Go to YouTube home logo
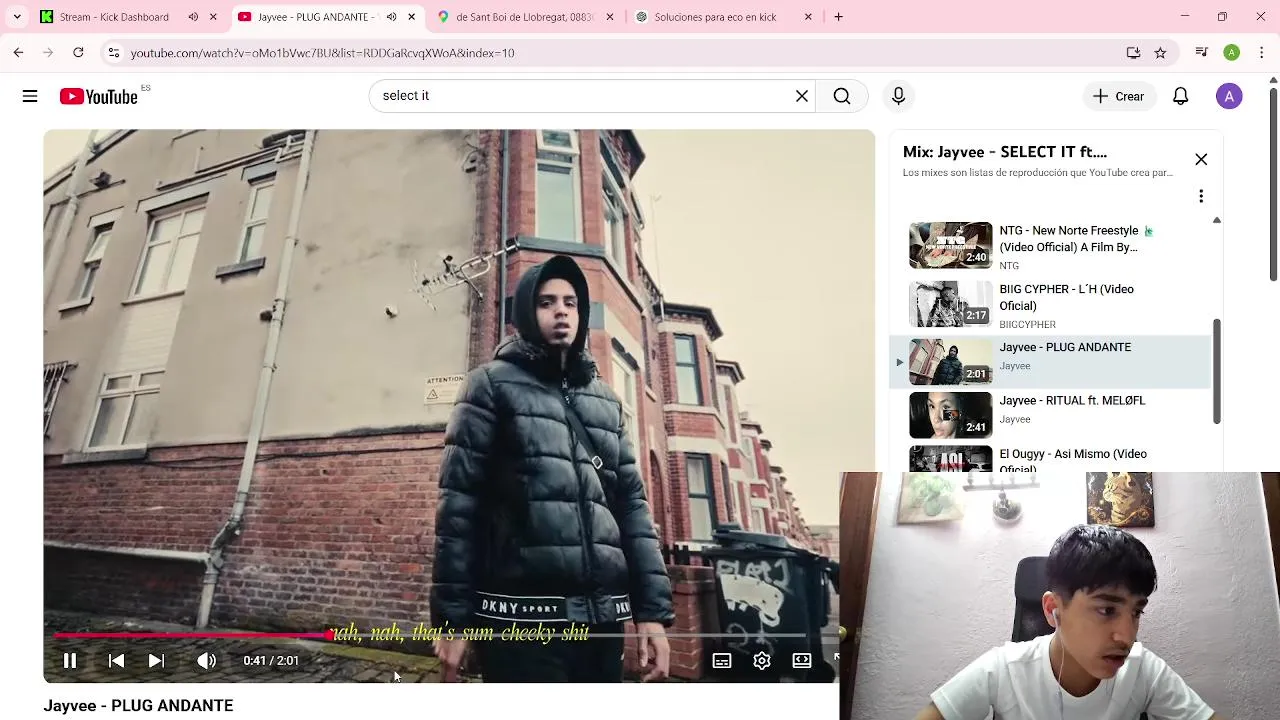 point(98,96)
